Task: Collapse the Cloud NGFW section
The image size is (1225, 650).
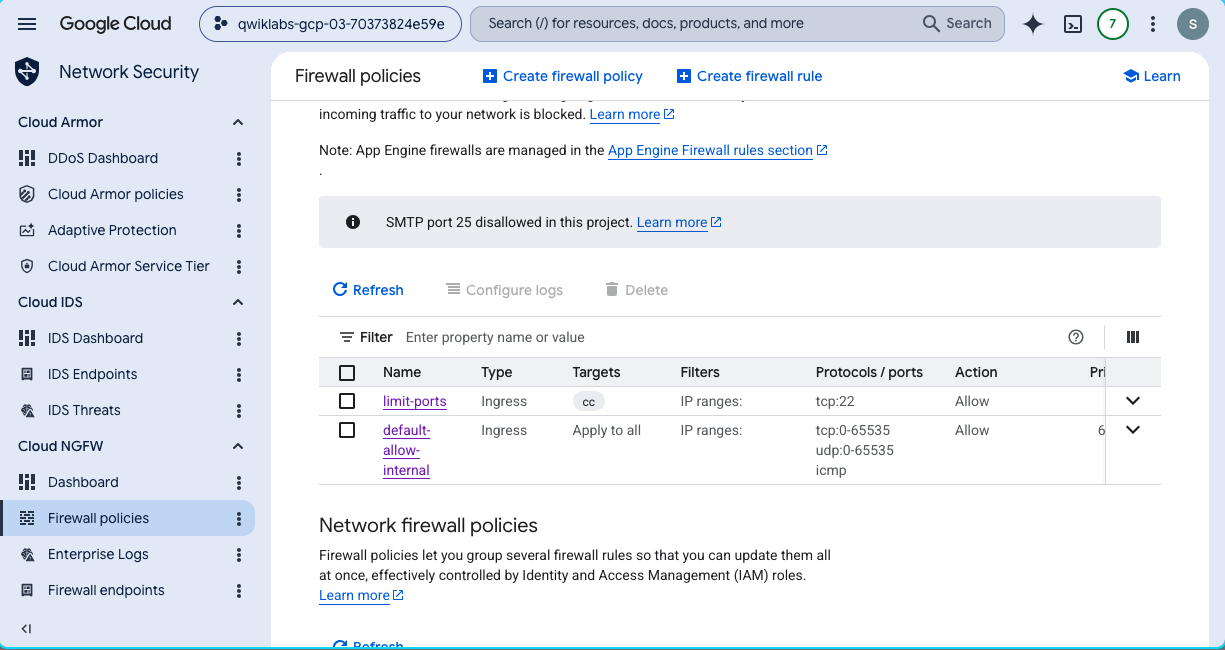Action: (238, 446)
